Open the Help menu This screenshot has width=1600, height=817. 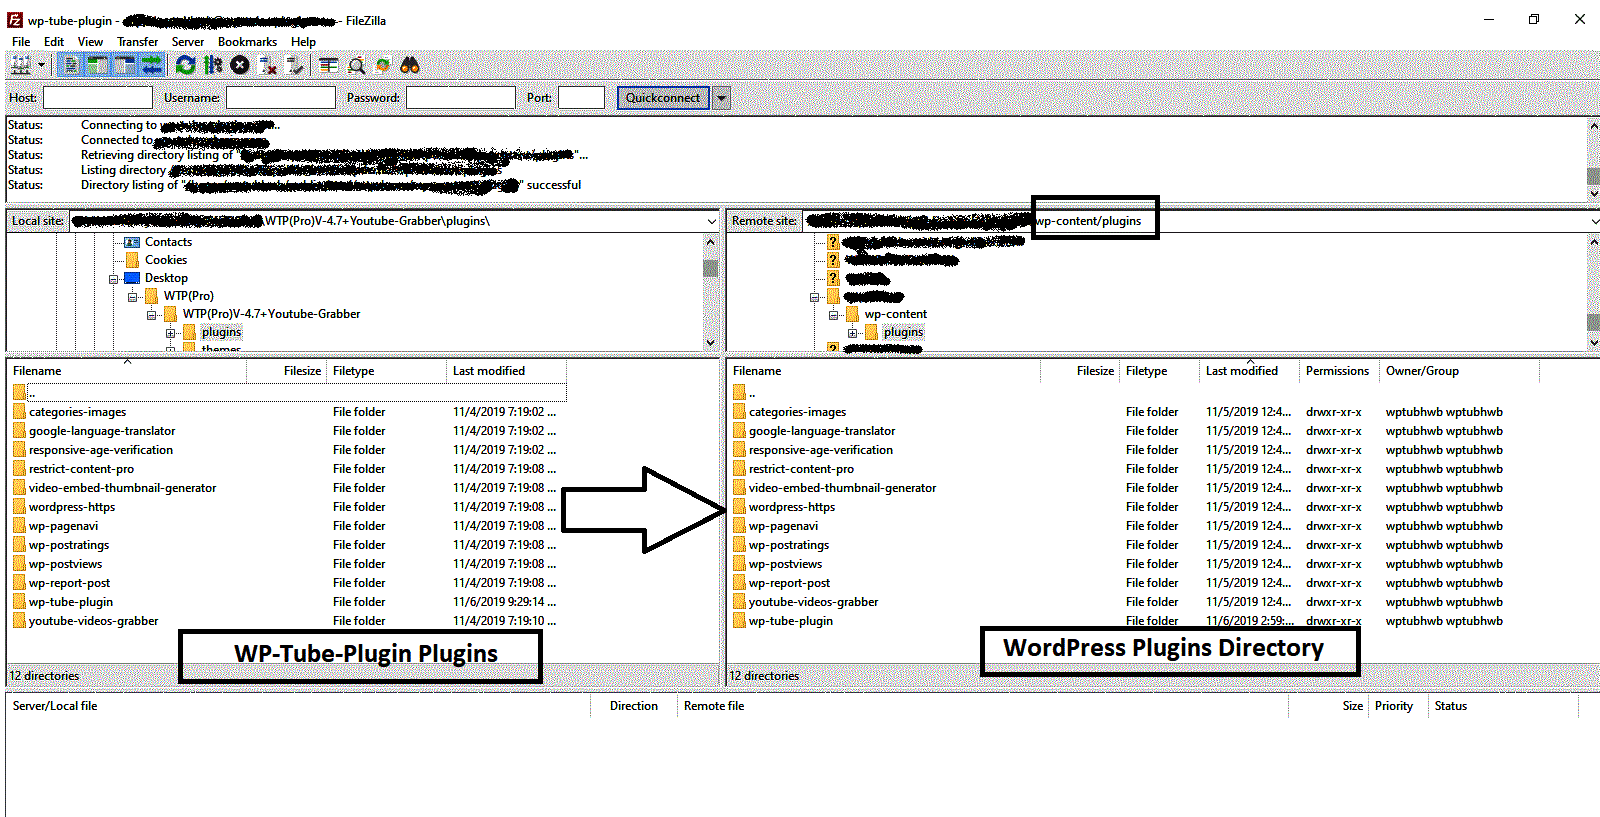(303, 42)
